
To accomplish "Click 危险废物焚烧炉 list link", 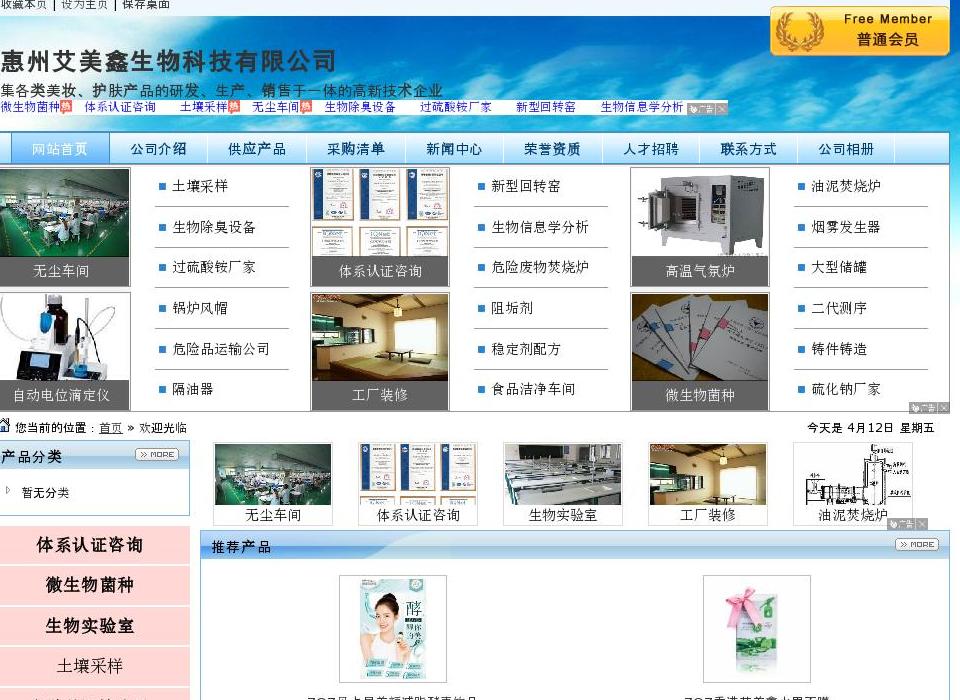I will point(540,267).
